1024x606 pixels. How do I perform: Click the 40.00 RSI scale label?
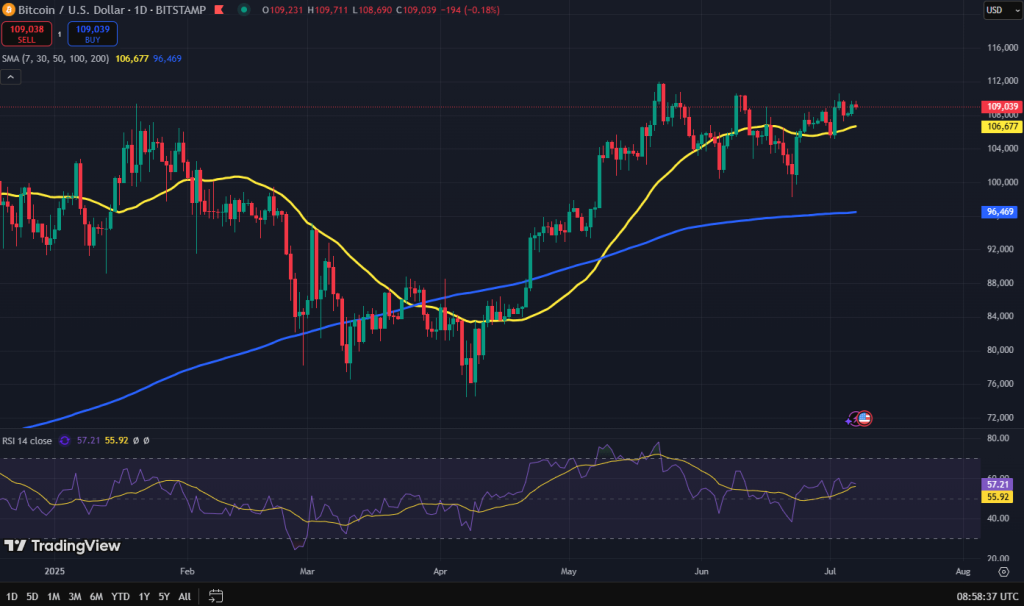point(998,518)
